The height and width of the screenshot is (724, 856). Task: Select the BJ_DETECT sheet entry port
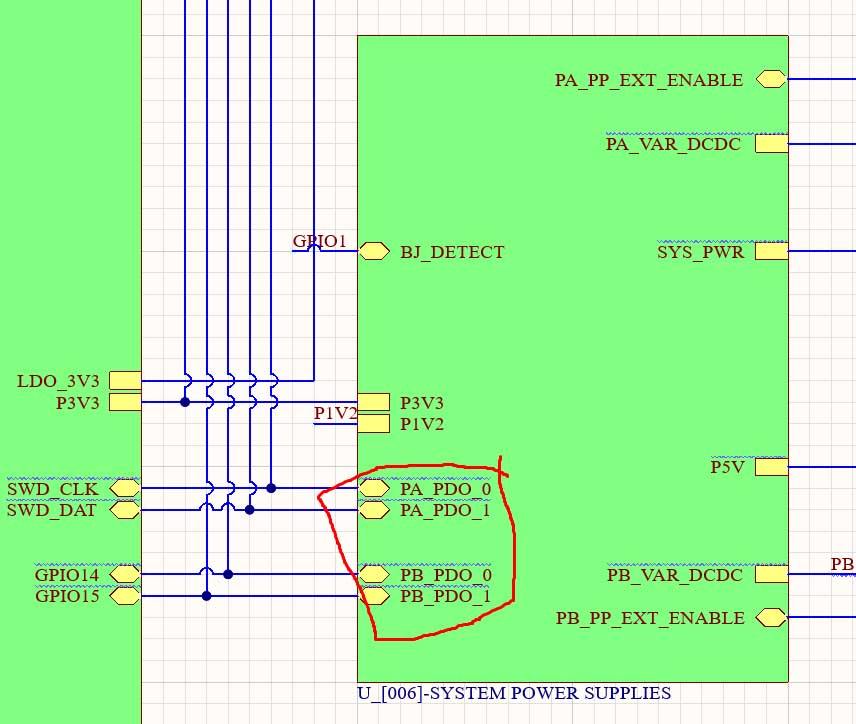coord(374,252)
